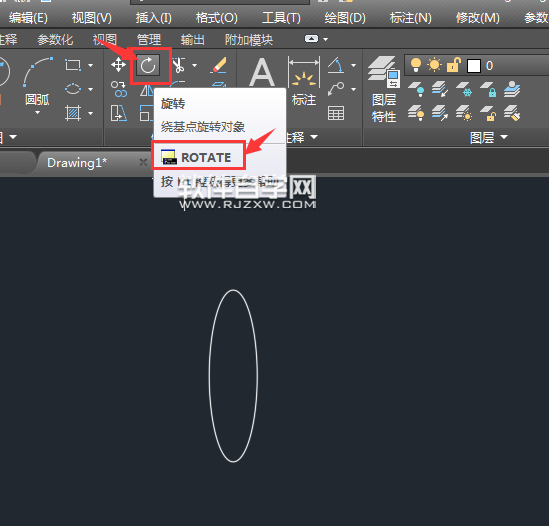Select the Trim scissors tool
549x526 pixels.
click(x=179, y=65)
